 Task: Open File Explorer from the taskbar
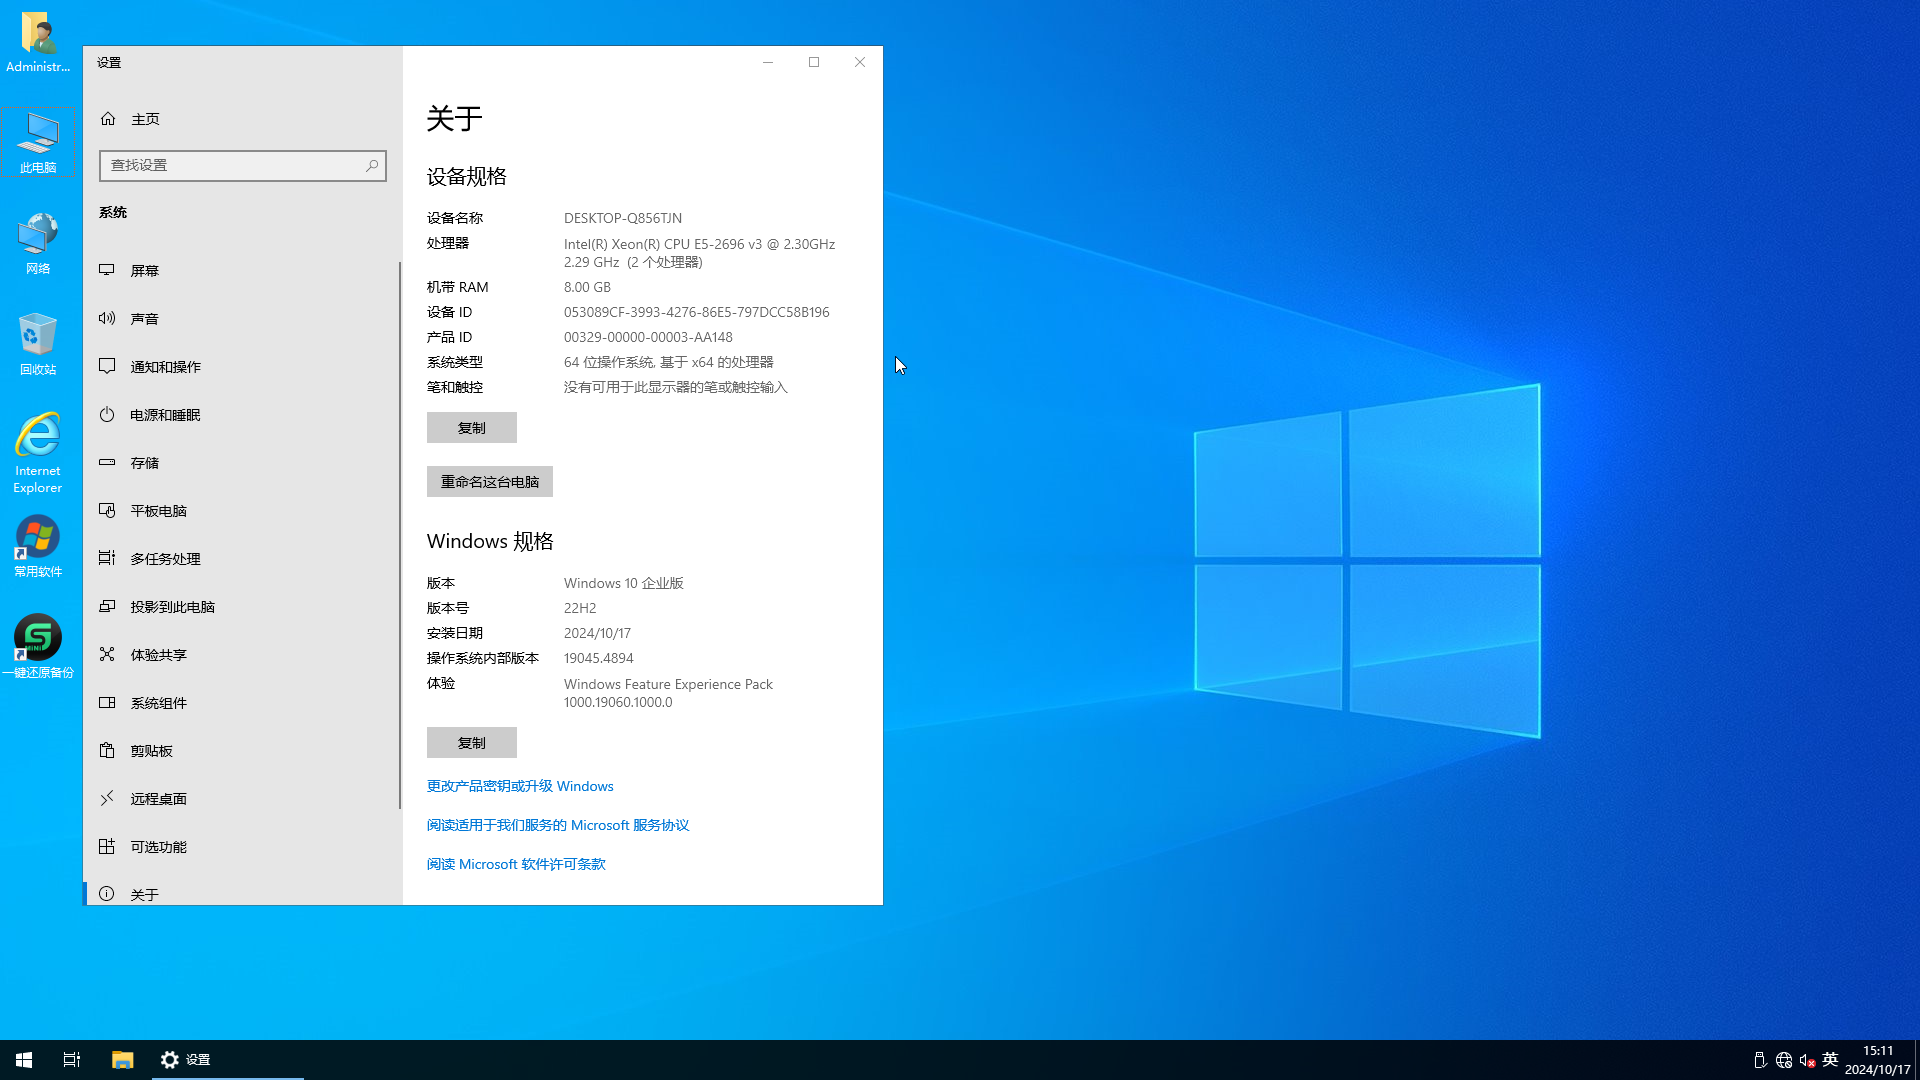[122, 1060]
